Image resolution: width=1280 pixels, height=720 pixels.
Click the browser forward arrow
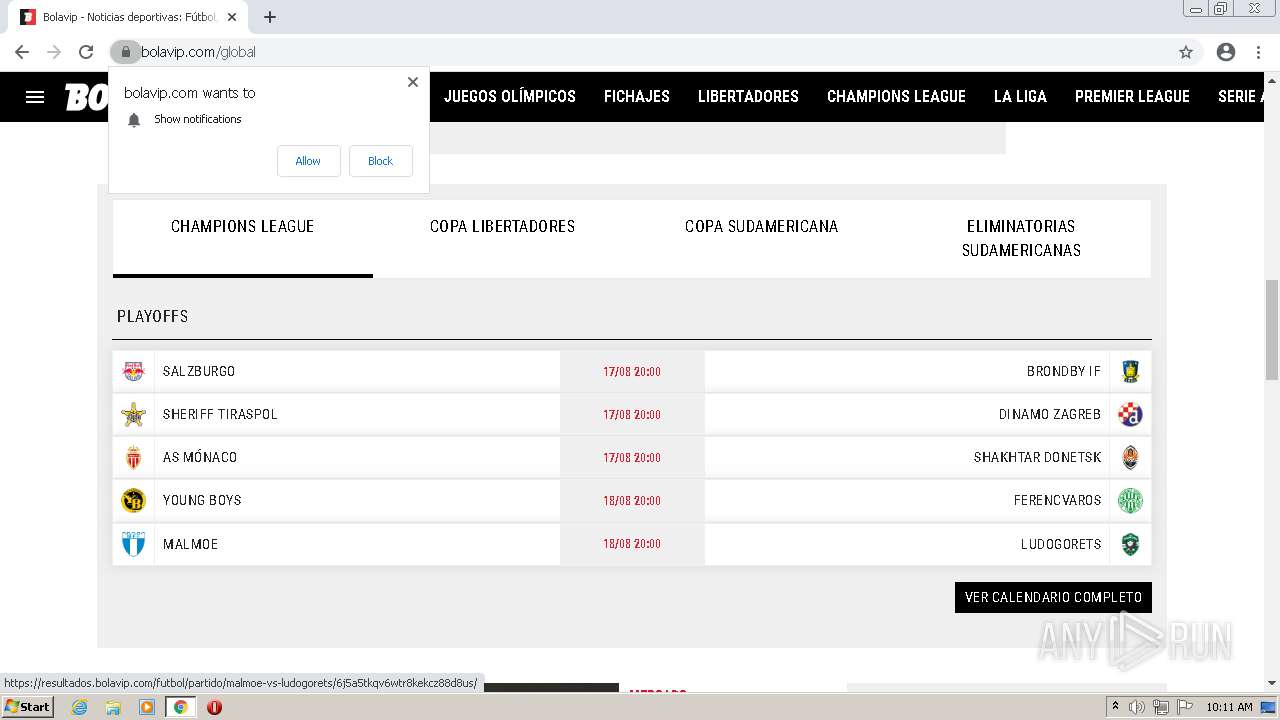(54, 52)
